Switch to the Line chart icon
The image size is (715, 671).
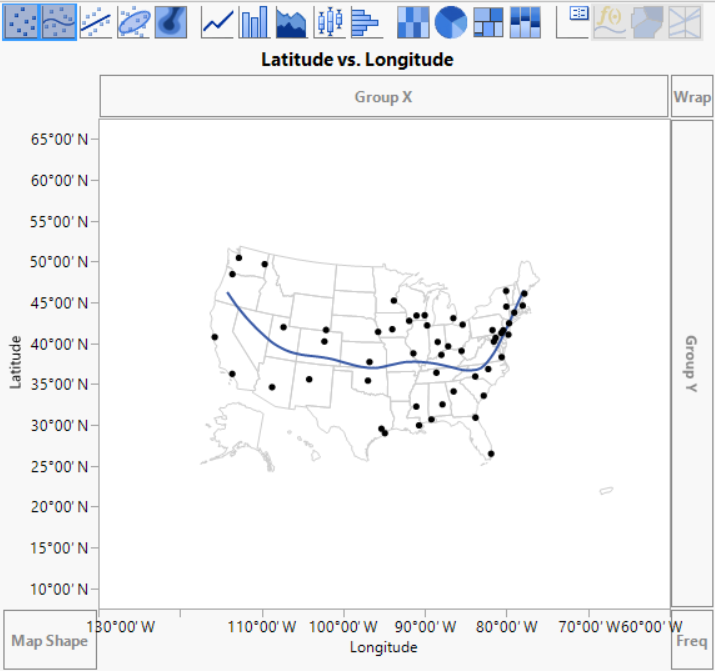(x=218, y=20)
